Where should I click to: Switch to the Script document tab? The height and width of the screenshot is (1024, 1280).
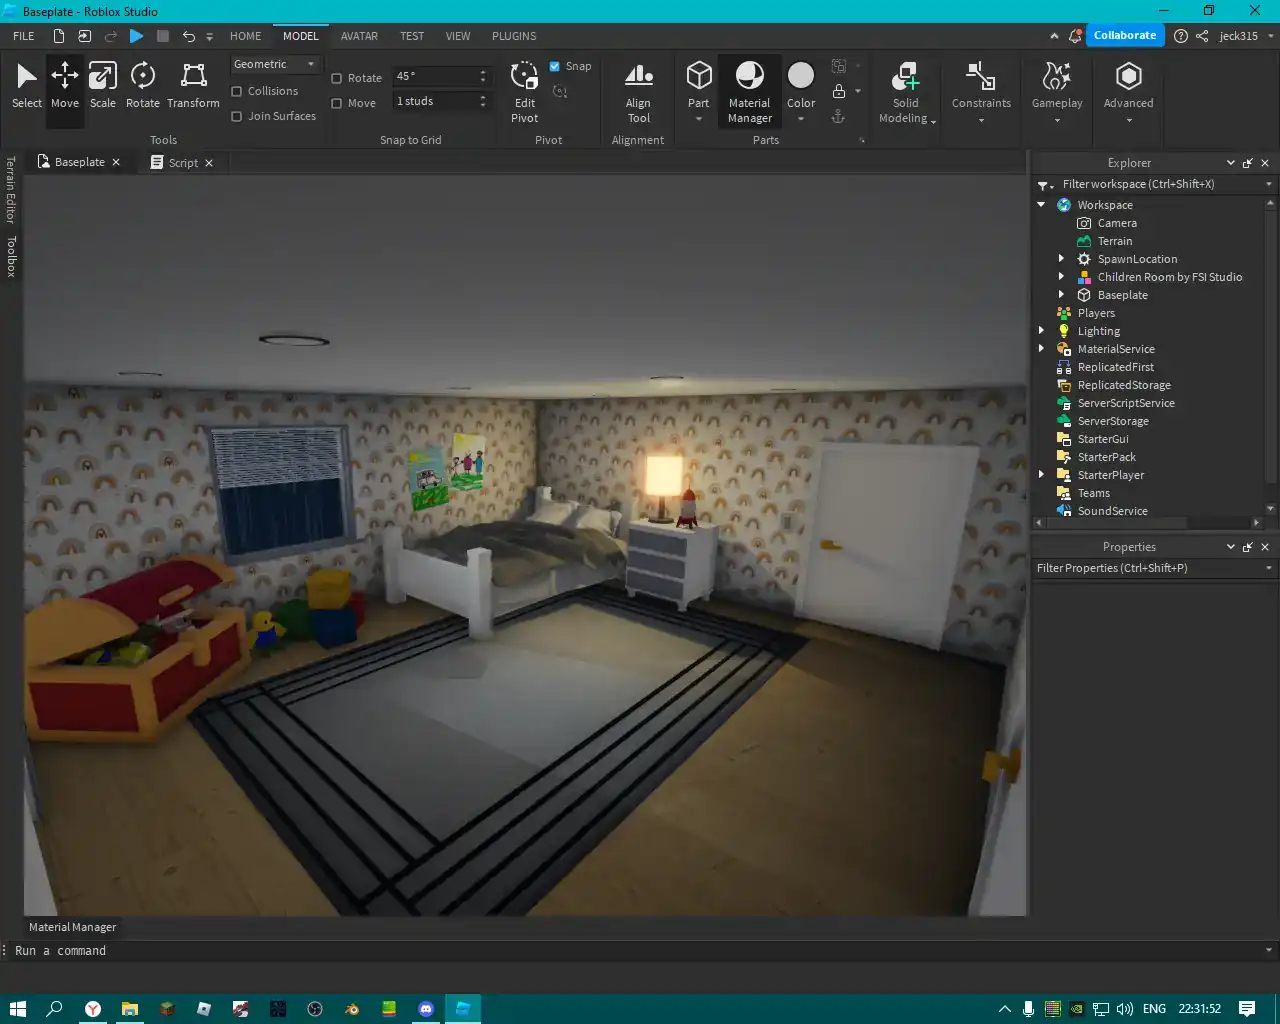183,162
